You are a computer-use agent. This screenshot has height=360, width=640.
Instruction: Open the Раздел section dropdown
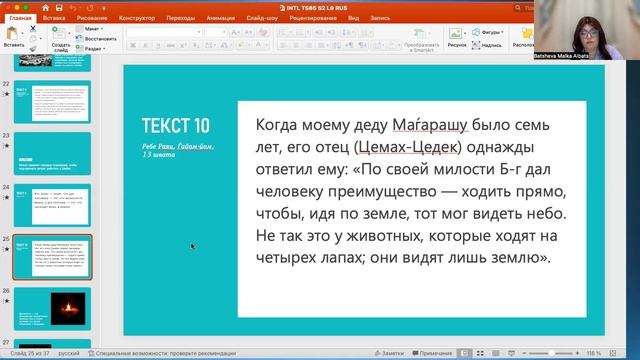click(91, 49)
